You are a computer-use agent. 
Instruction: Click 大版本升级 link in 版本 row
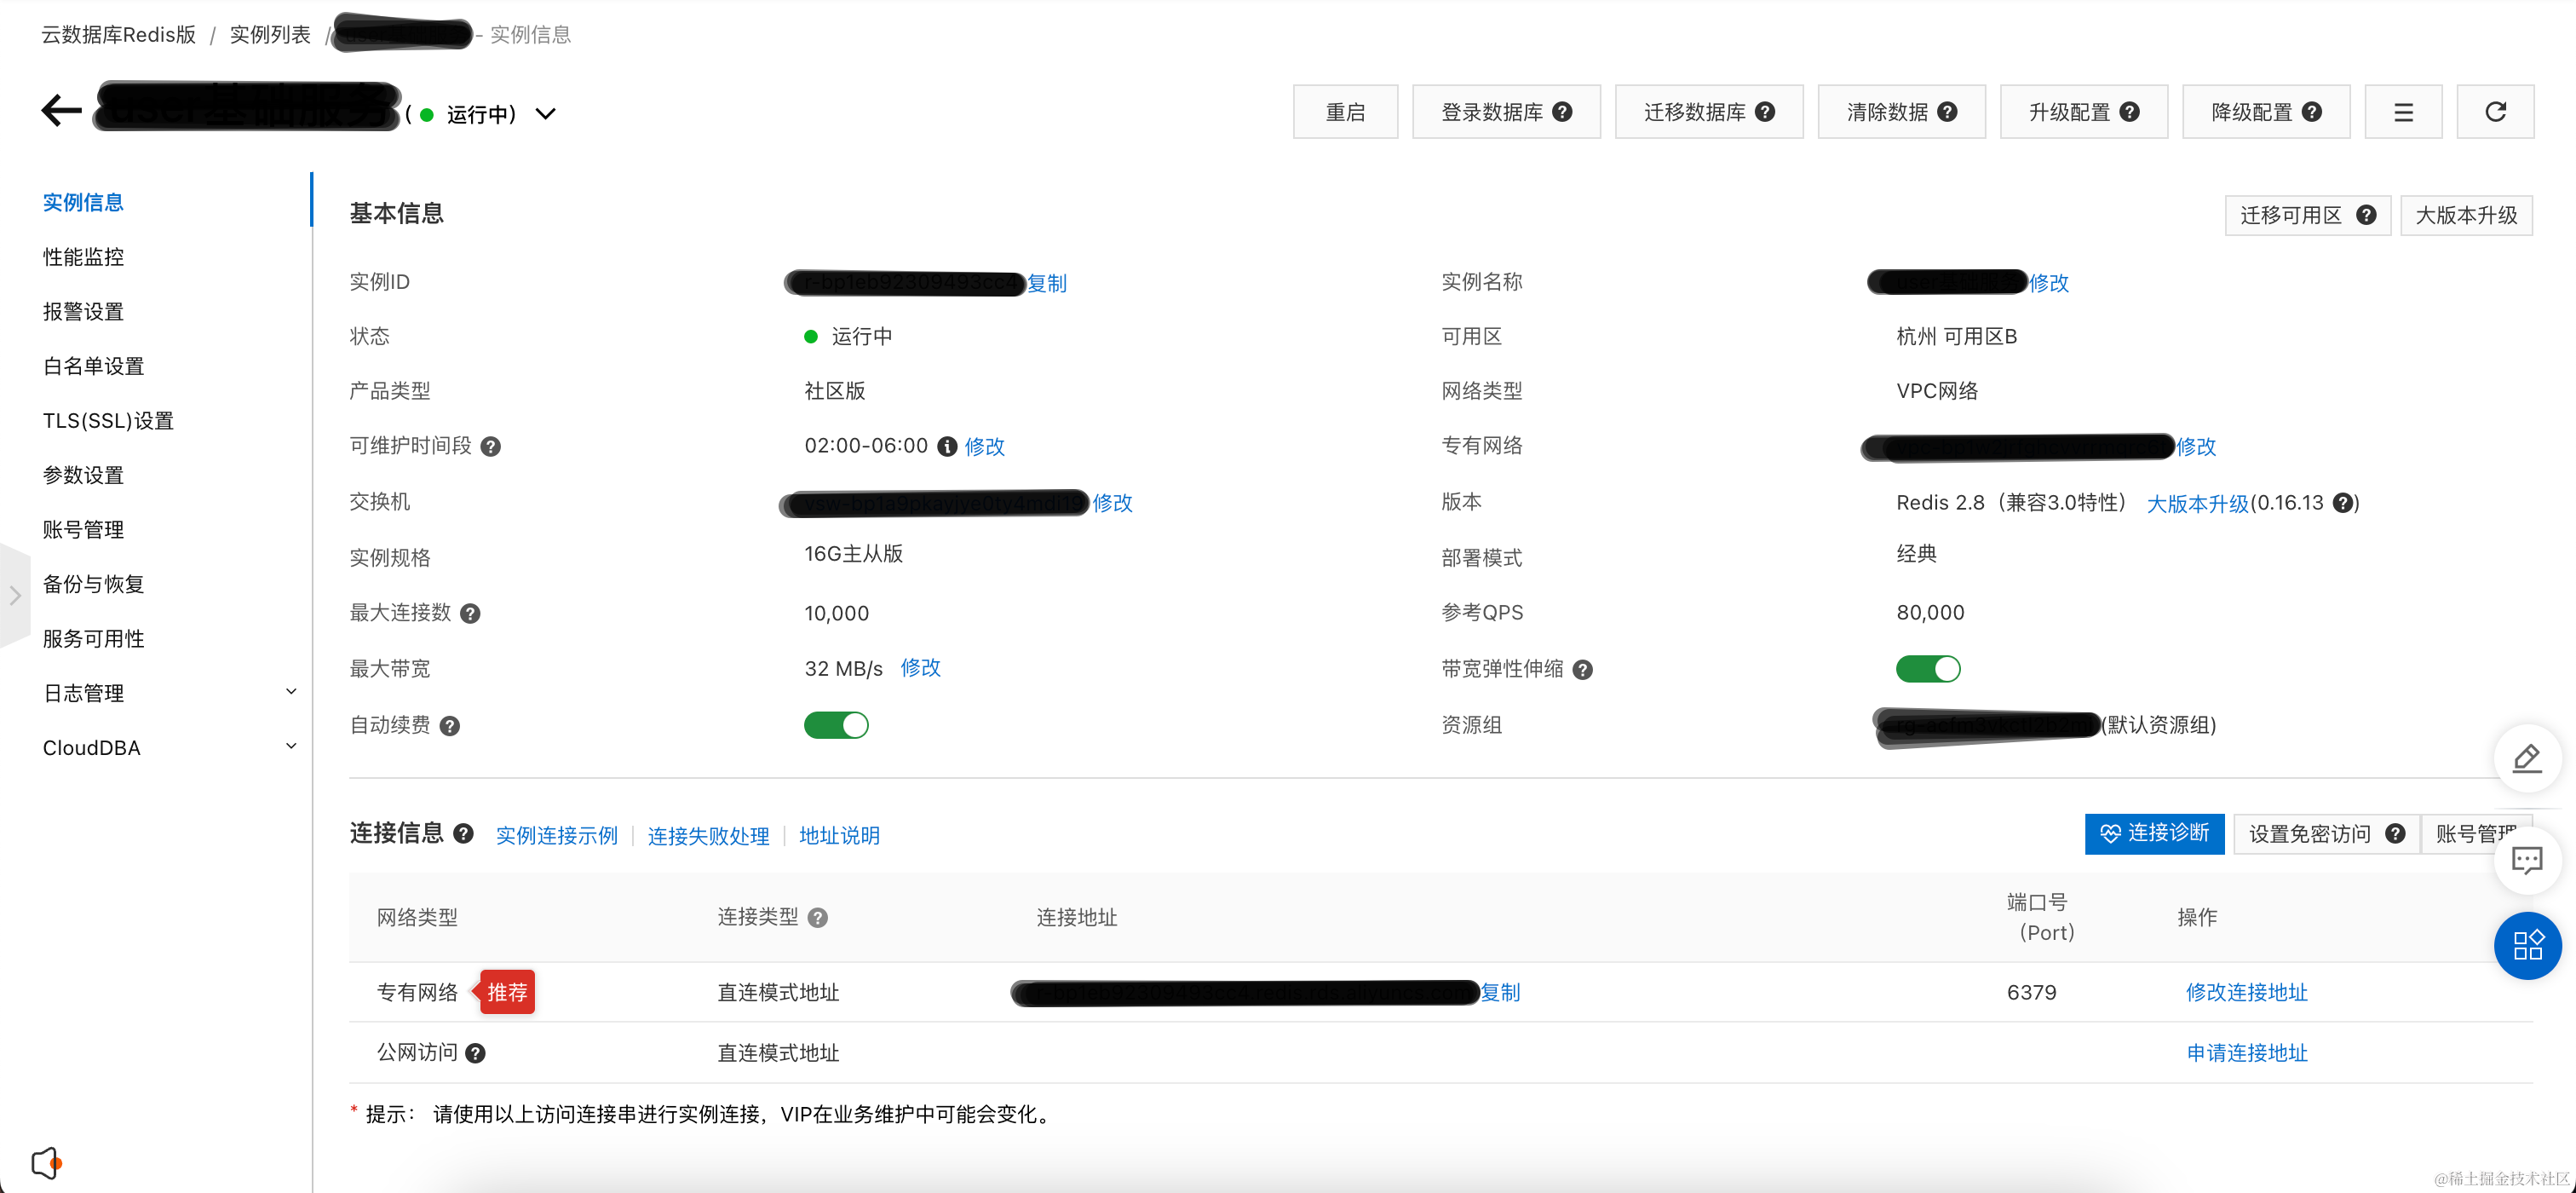[x=2198, y=504]
